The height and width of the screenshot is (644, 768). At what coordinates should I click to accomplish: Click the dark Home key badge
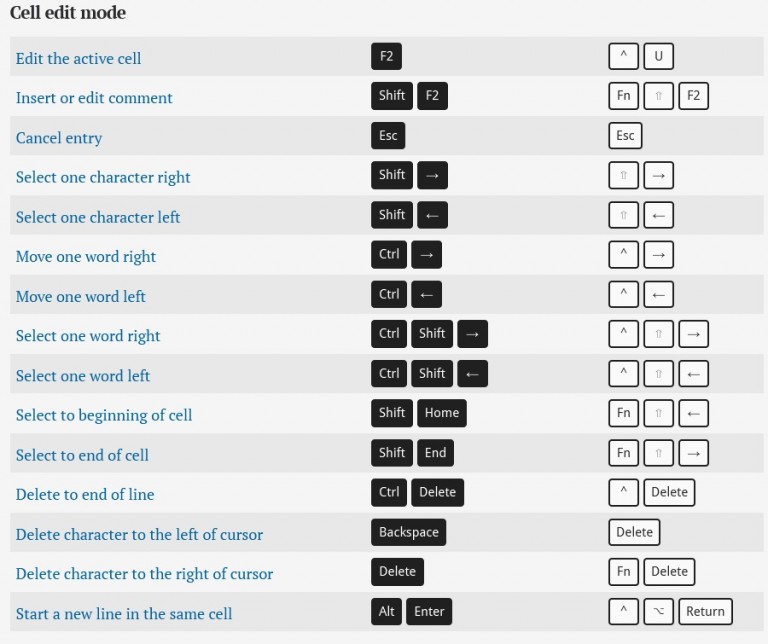[441, 413]
